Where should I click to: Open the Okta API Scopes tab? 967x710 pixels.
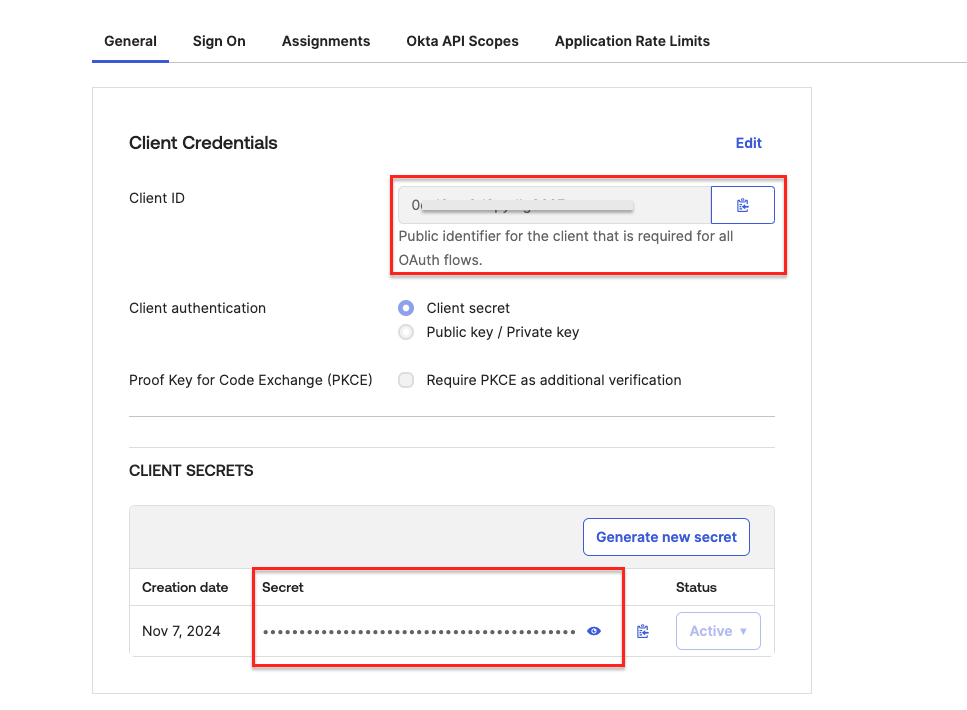pos(462,41)
